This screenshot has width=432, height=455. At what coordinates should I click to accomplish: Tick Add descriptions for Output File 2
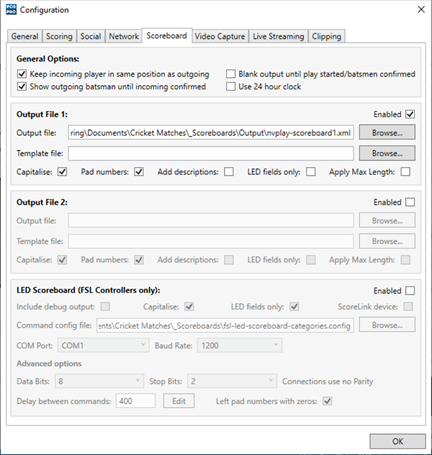click(x=229, y=260)
